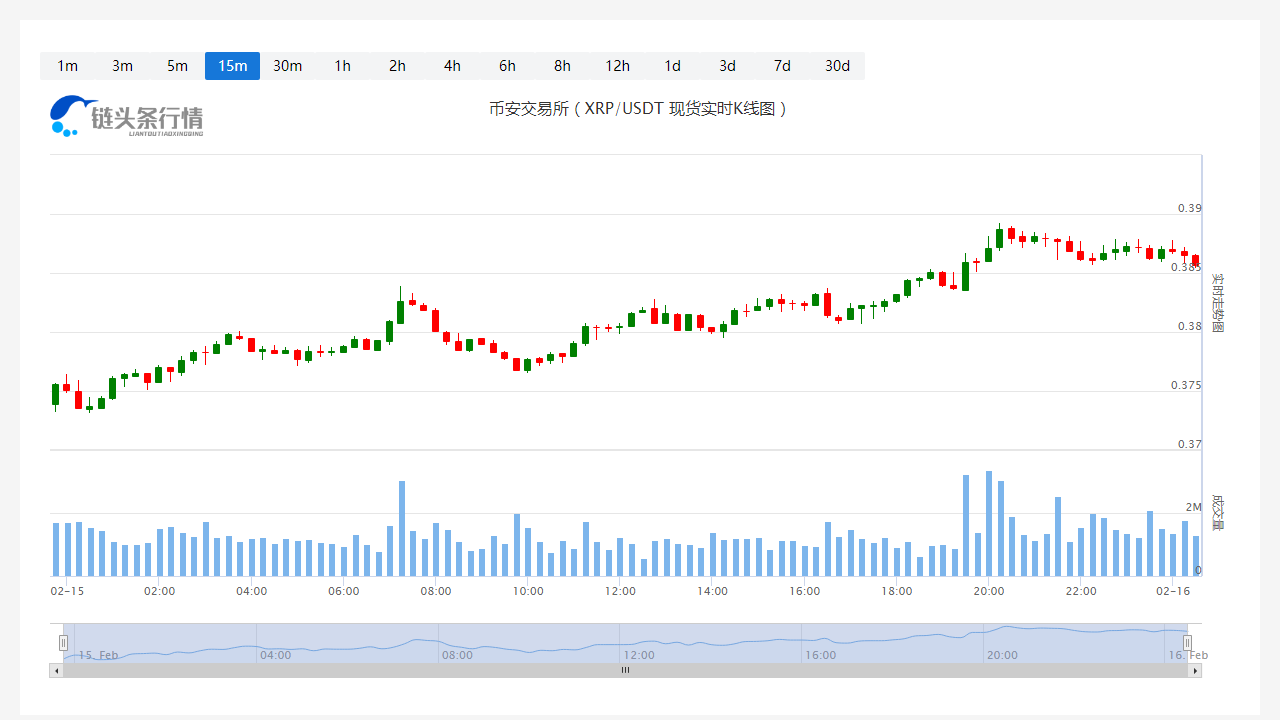Image resolution: width=1280 pixels, height=720 pixels.
Task: Switch chart to 30m interval
Action: point(287,66)
